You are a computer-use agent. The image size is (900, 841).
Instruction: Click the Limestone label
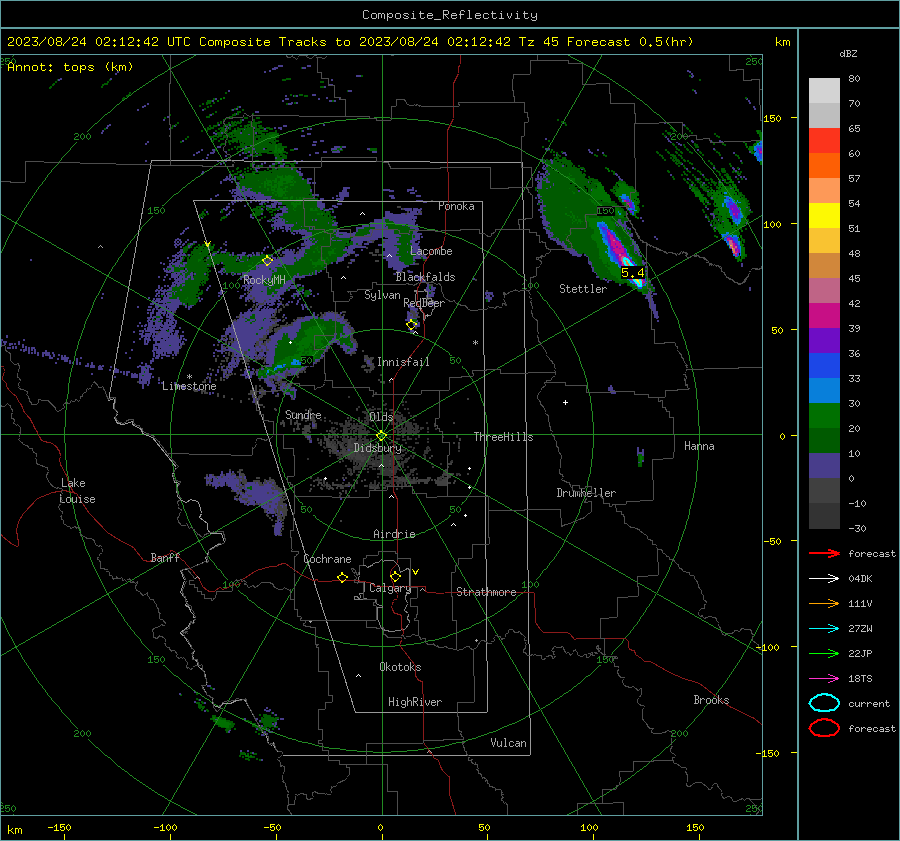coord(189,386)
